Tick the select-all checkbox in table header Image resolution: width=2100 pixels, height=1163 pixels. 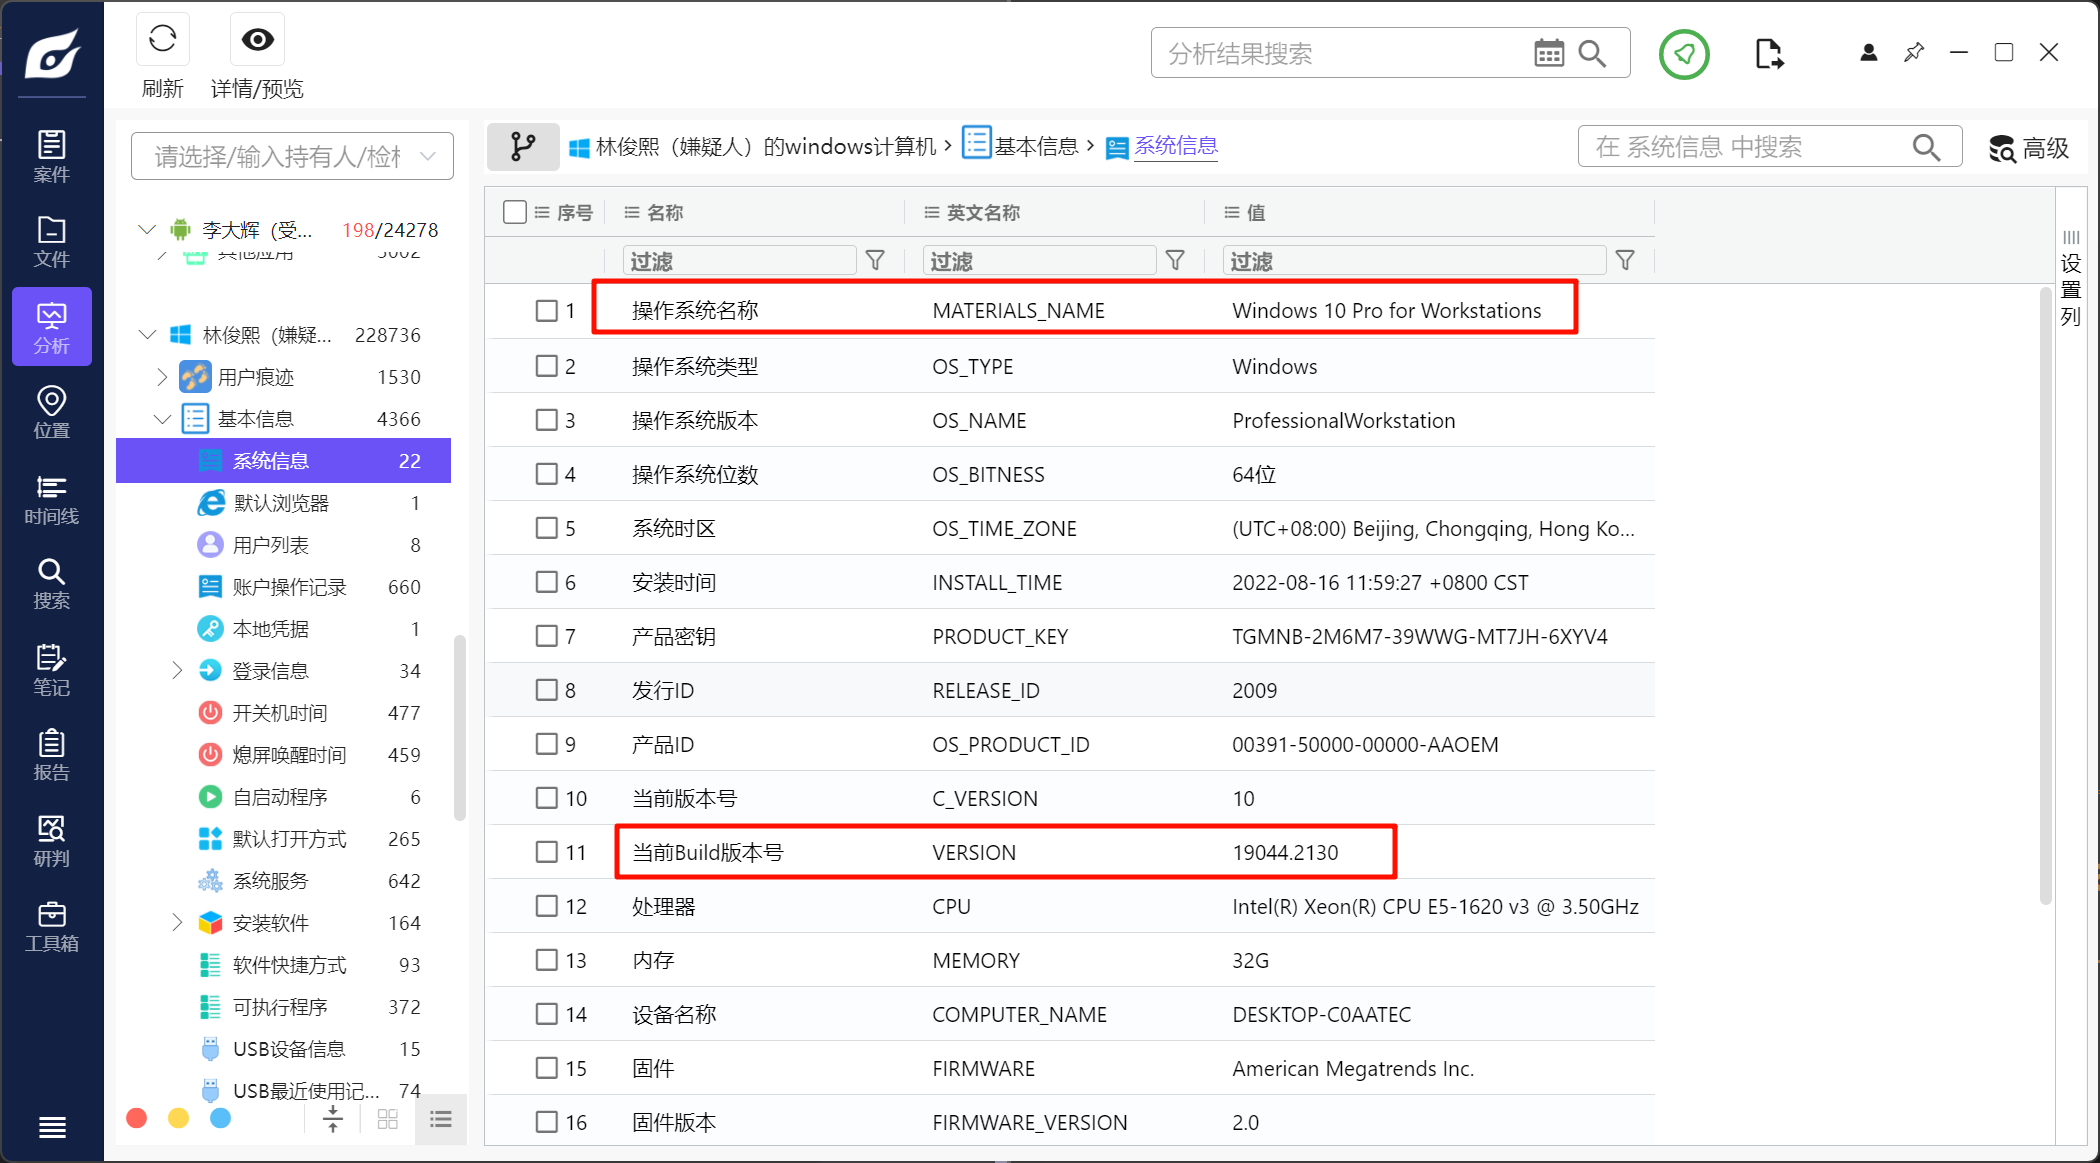point(515,212)
